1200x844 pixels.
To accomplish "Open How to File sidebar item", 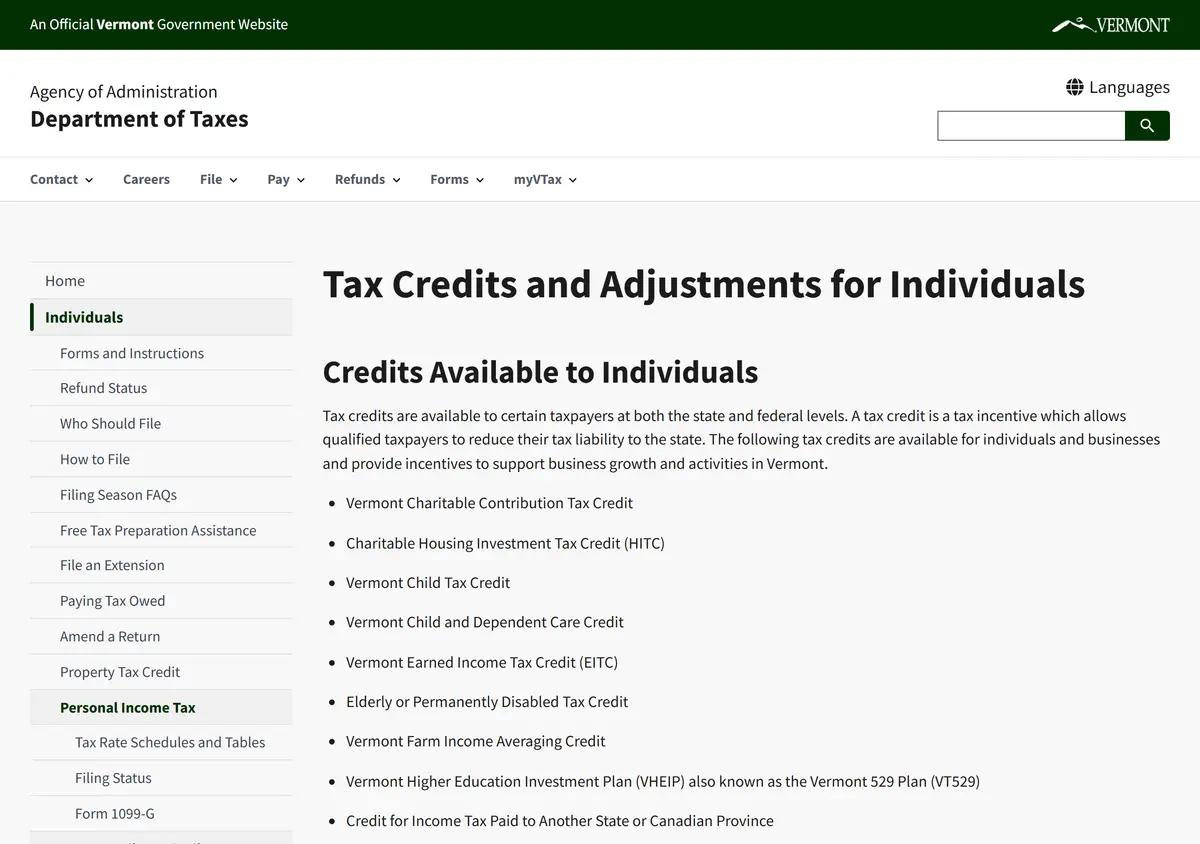I will (161, 459).
